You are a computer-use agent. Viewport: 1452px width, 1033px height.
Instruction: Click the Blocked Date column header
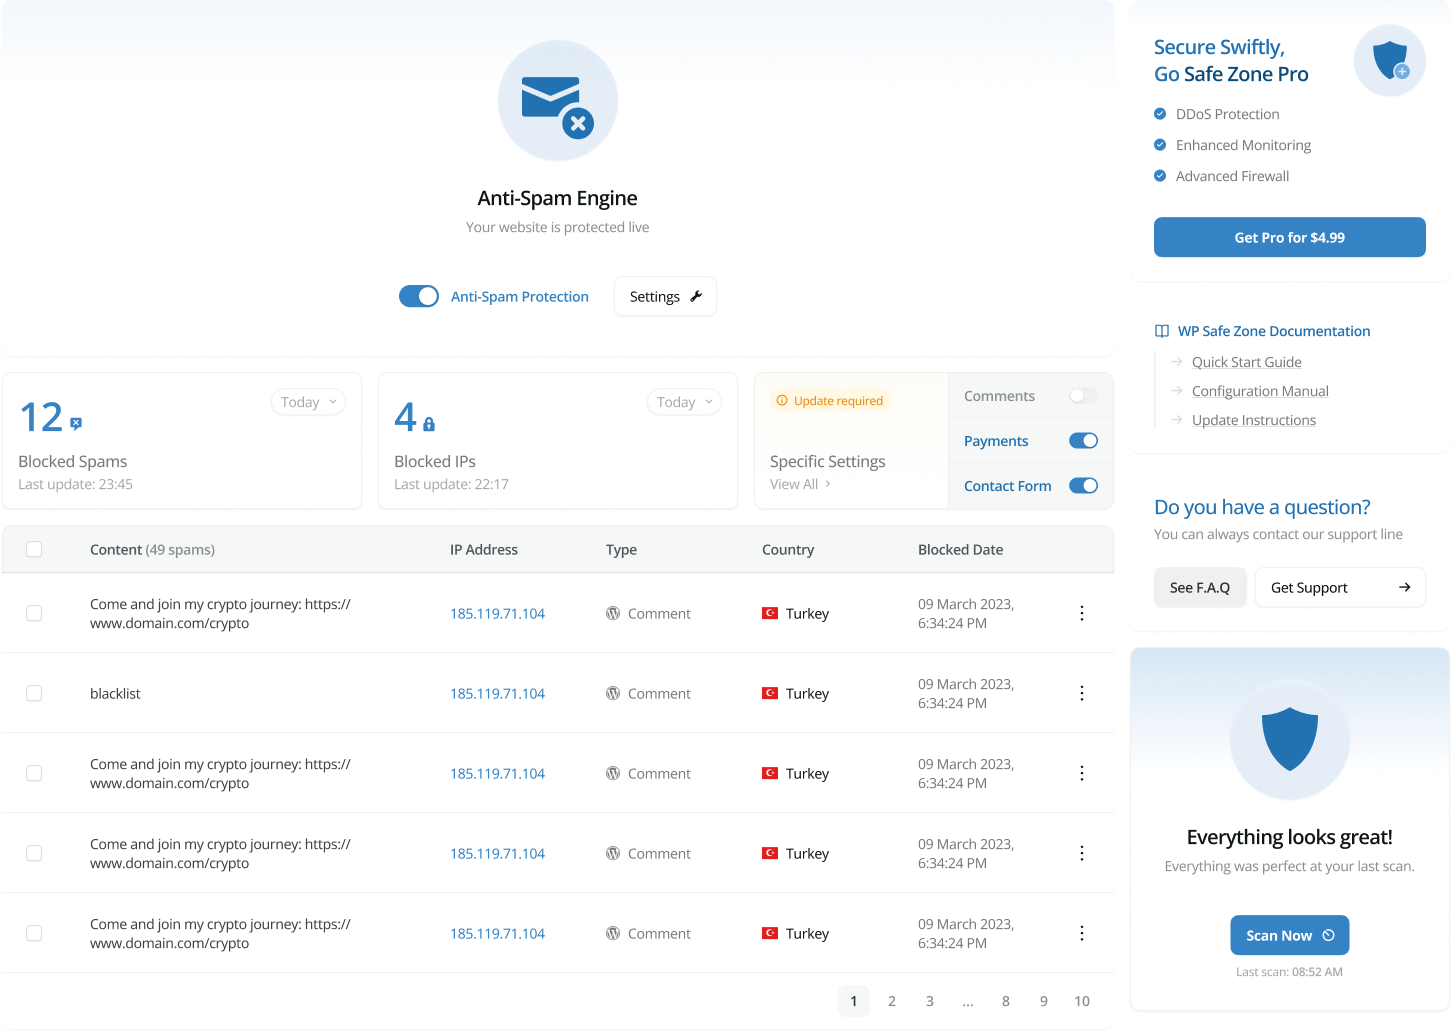coord(960,549)
